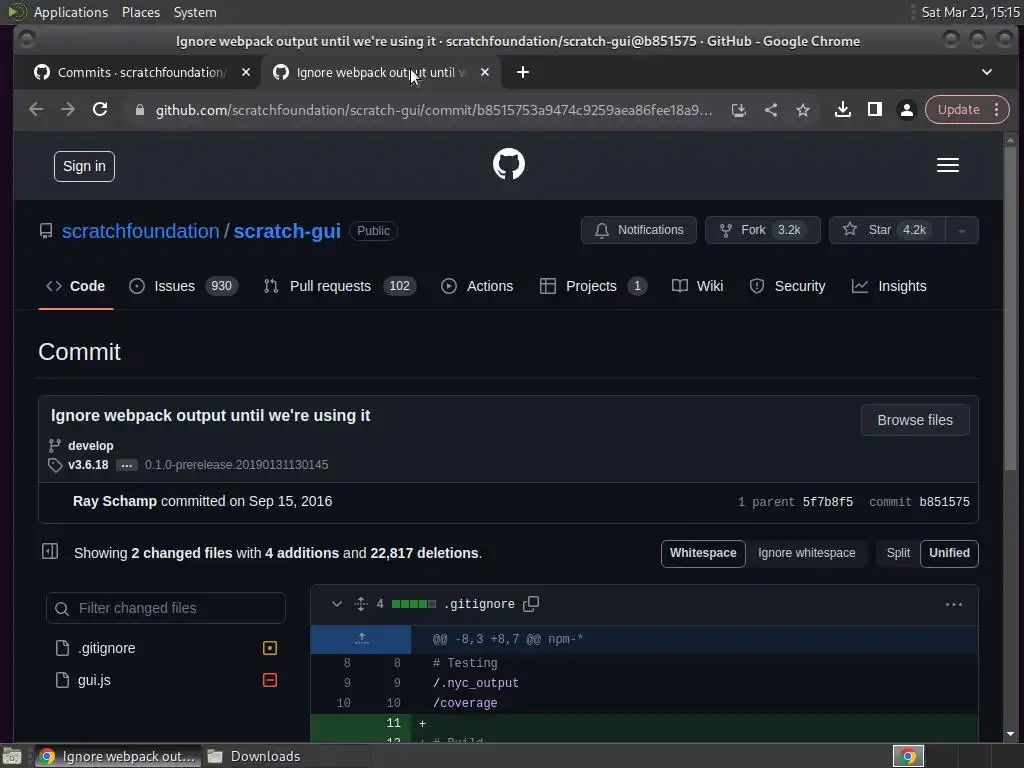Switch to Split diff view
Screen dimensions: 1024x768
tap(898, 553)
